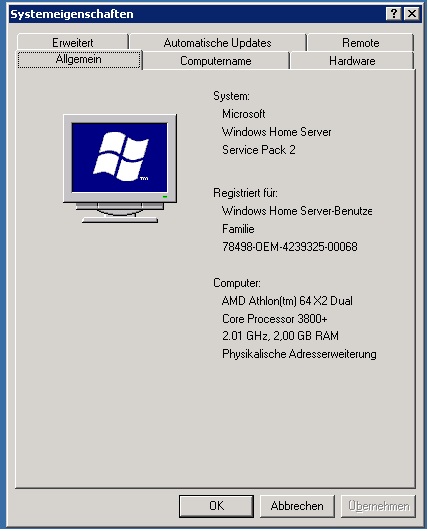Confirm with the OK button

pos(216,506)
